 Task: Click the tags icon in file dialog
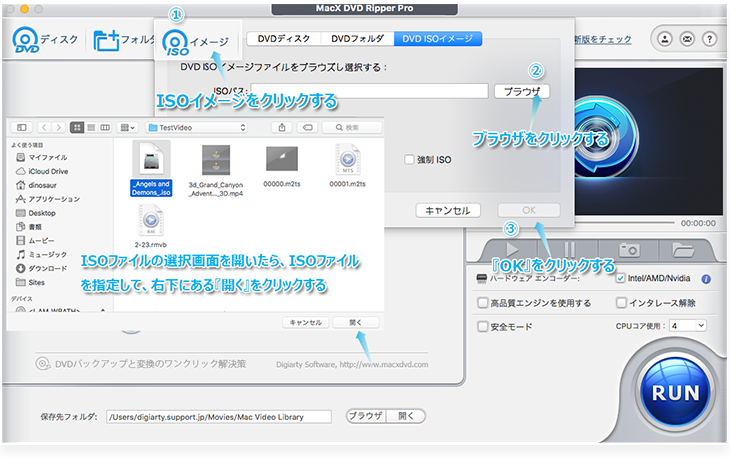coord(308,127)
